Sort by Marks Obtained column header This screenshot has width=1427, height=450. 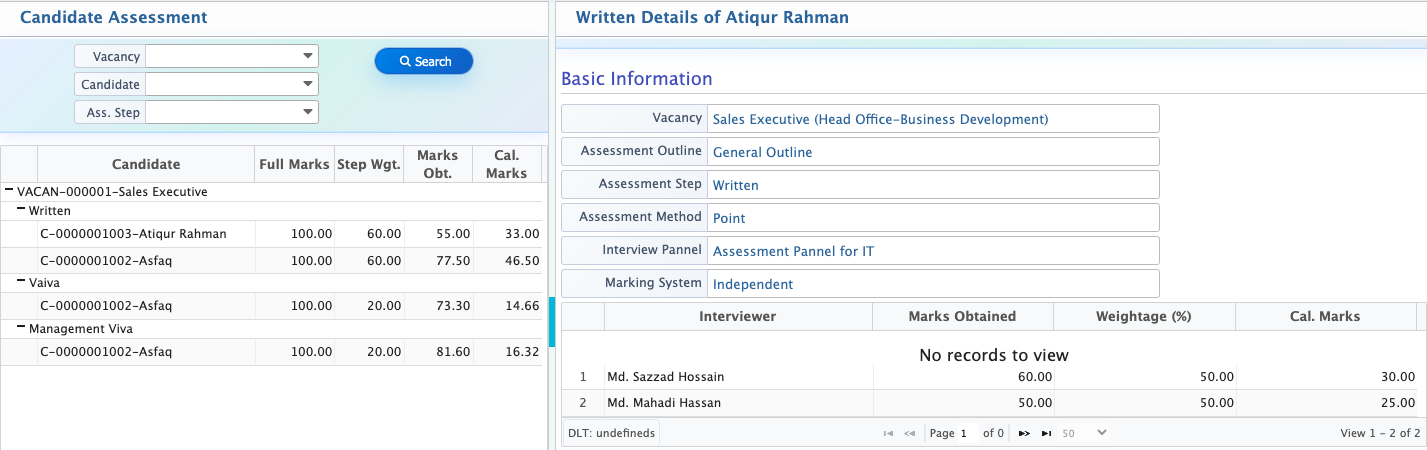(x=962, y=316)
